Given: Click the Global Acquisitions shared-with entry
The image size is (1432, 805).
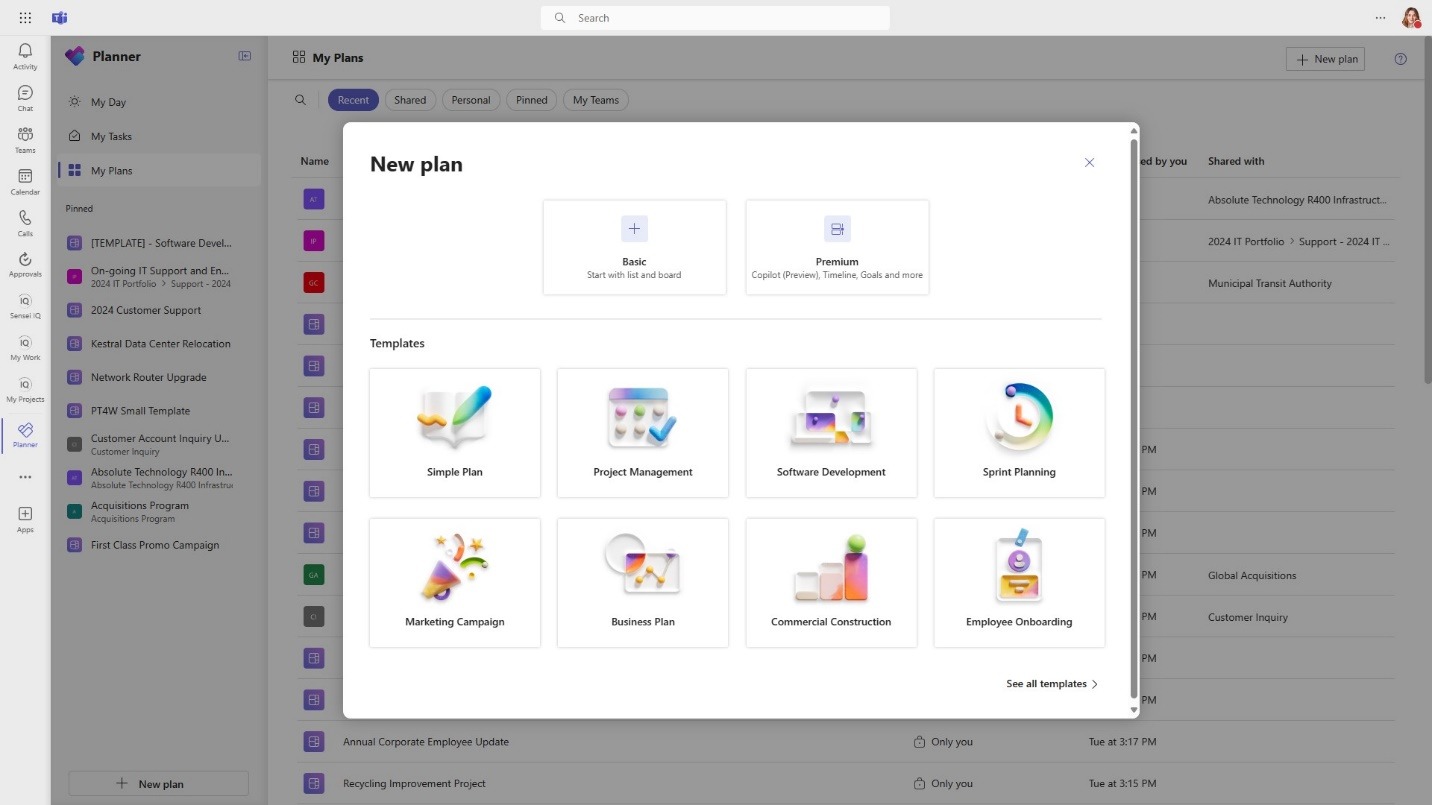Looking at the screenshot, I should click(x=1252, y=575).
